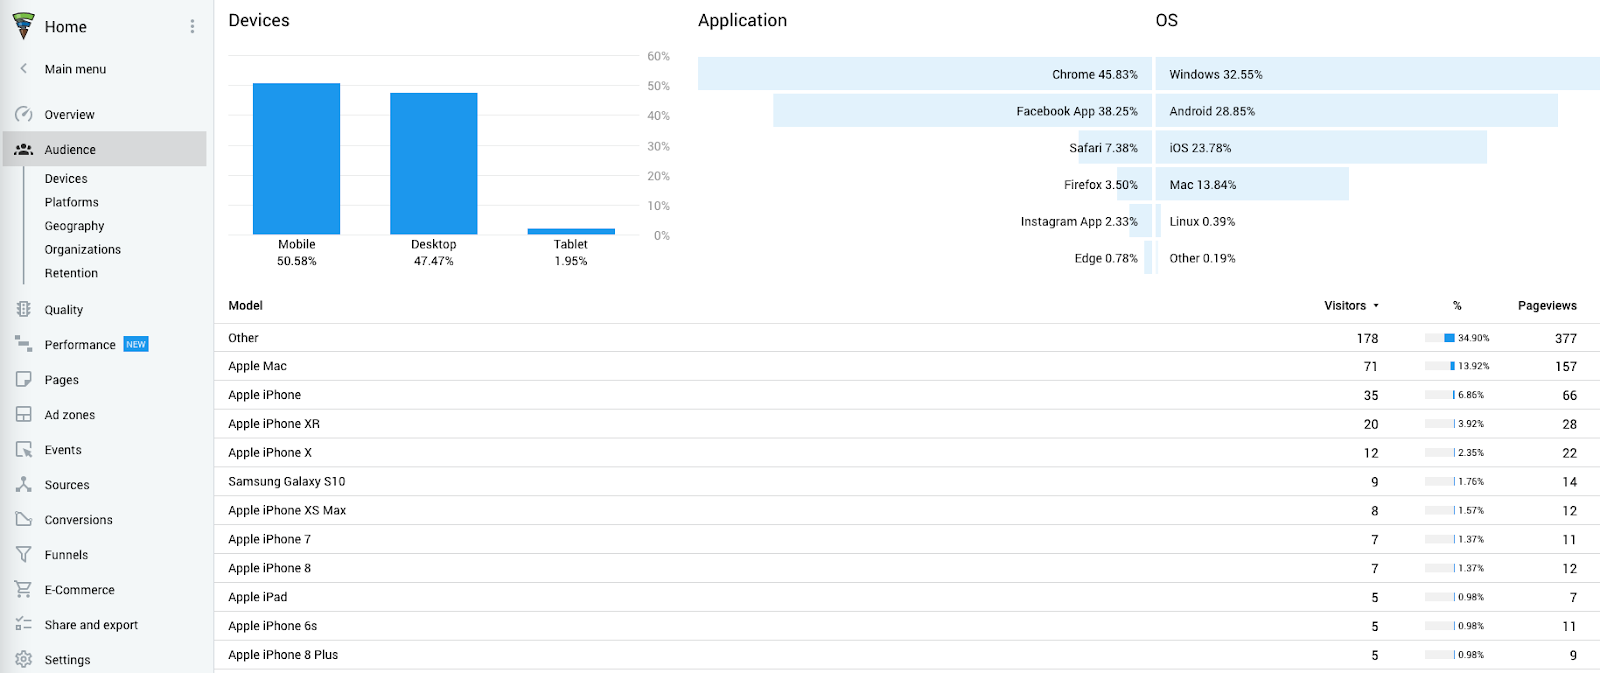Image resolution: width=1600 pixels, height=673 pixels.
Task: Click the E-Commerce cart icon
Action: click(23, 589)
